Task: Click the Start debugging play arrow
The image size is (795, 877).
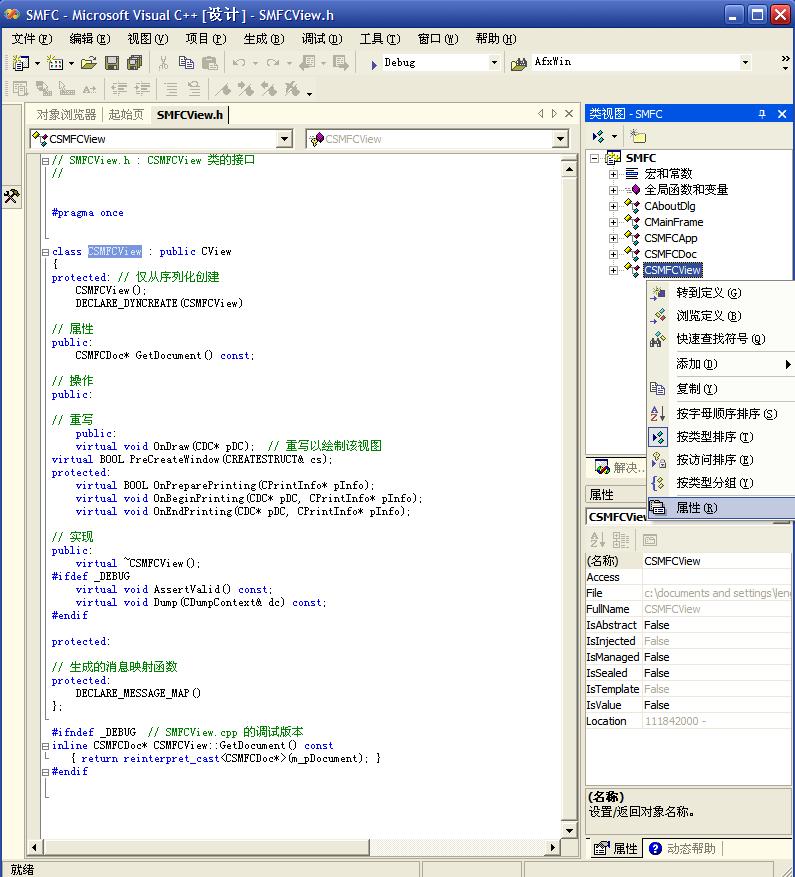Action: (x=374, y=64)
